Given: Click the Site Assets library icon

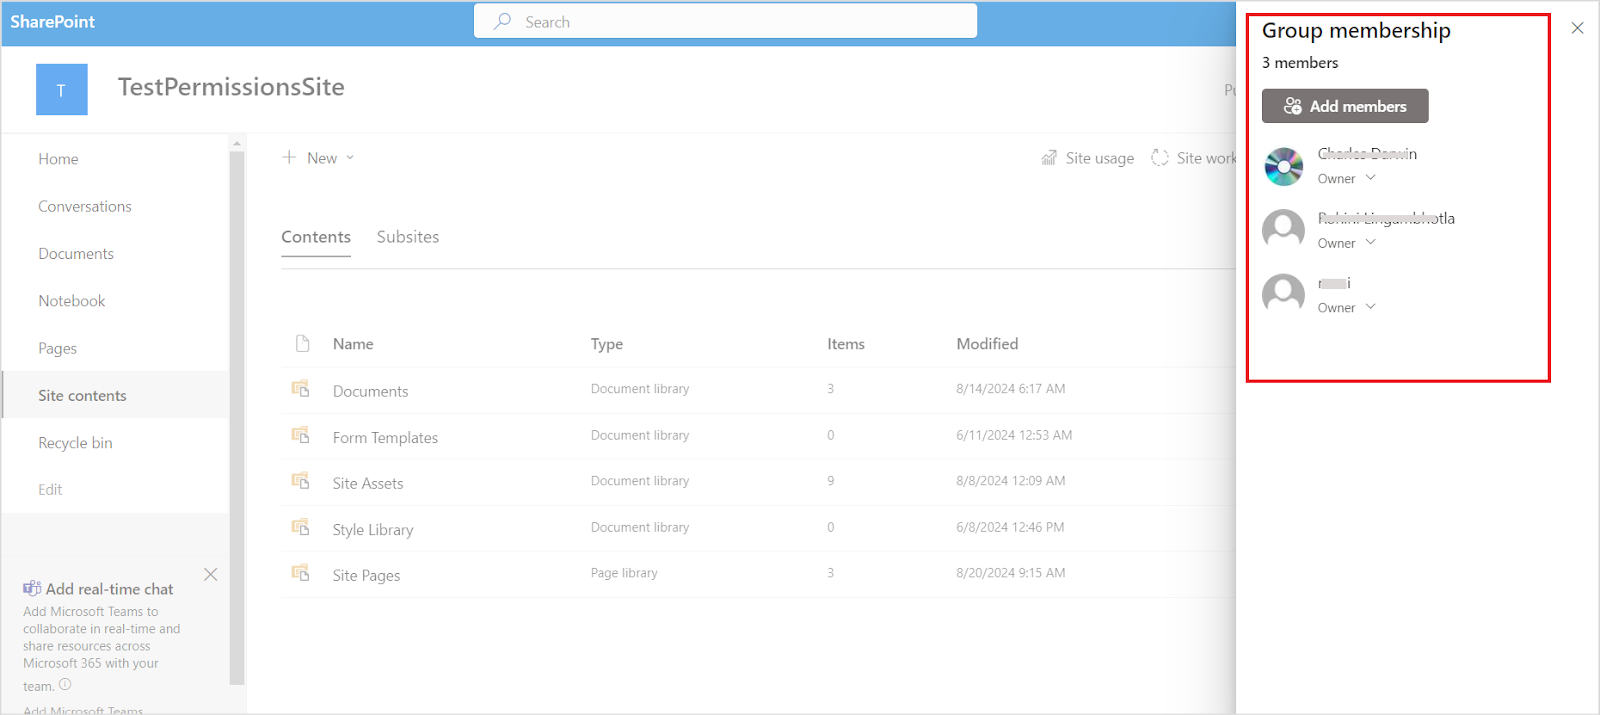Looking at the screenshot, I should 300,481.
